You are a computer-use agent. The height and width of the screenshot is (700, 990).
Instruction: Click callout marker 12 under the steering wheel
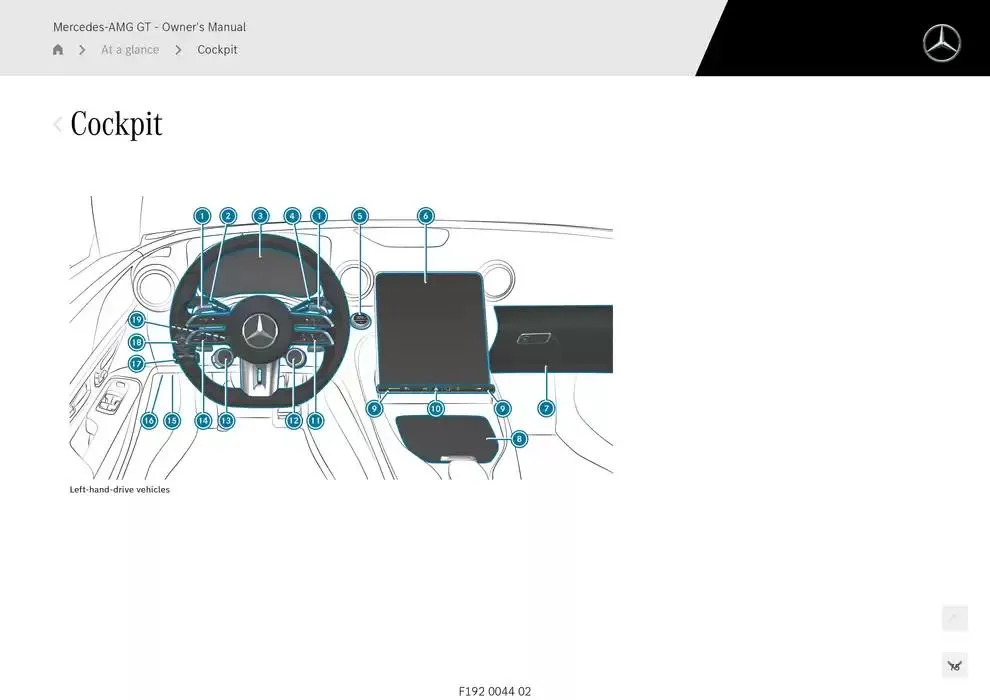click(293, 421)
